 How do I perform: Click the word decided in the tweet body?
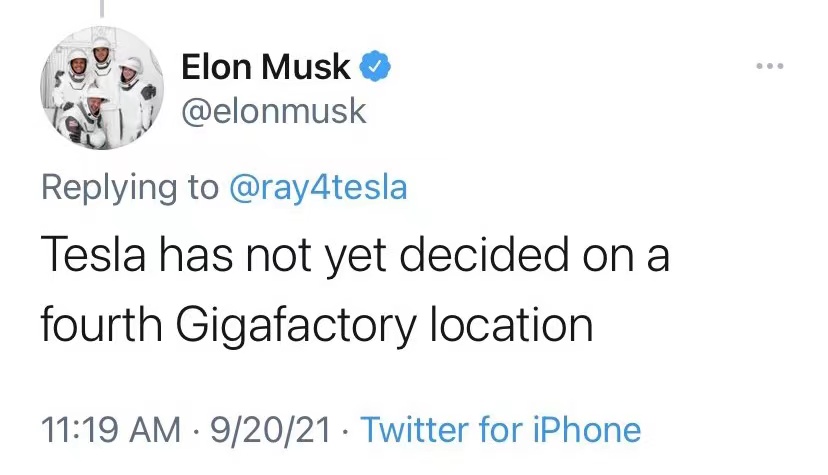point(484,253)
